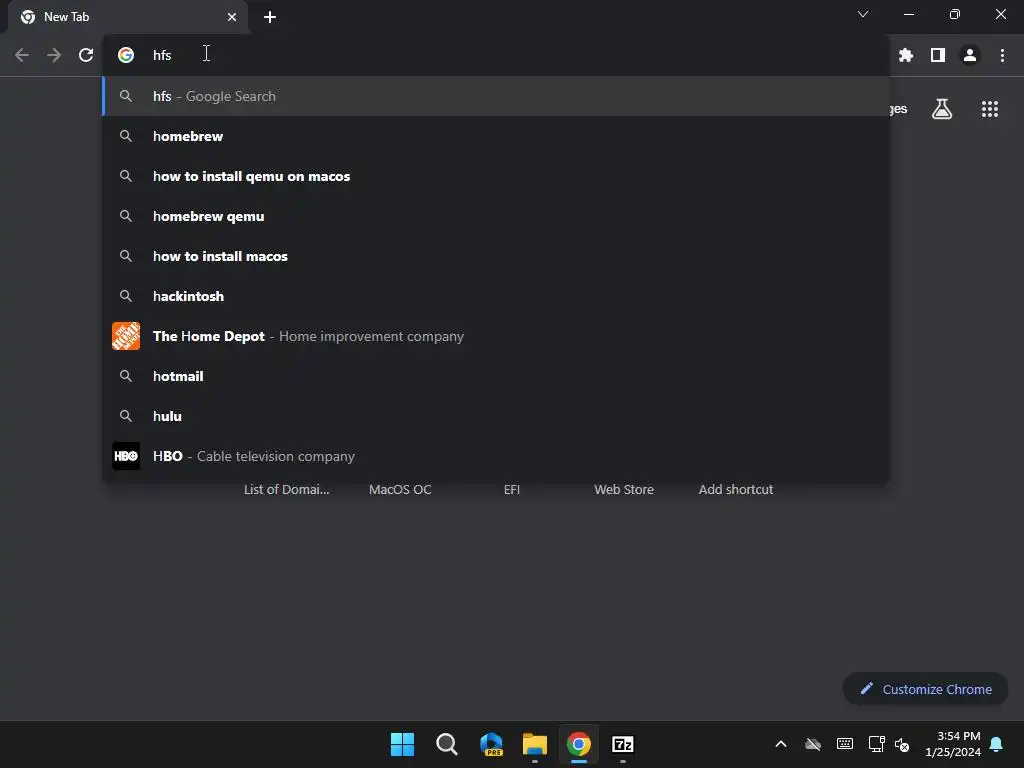Click the muted volume tray icon
Image resolution: width=1024 pixels, height=768 pixels.
pos(902,744)
